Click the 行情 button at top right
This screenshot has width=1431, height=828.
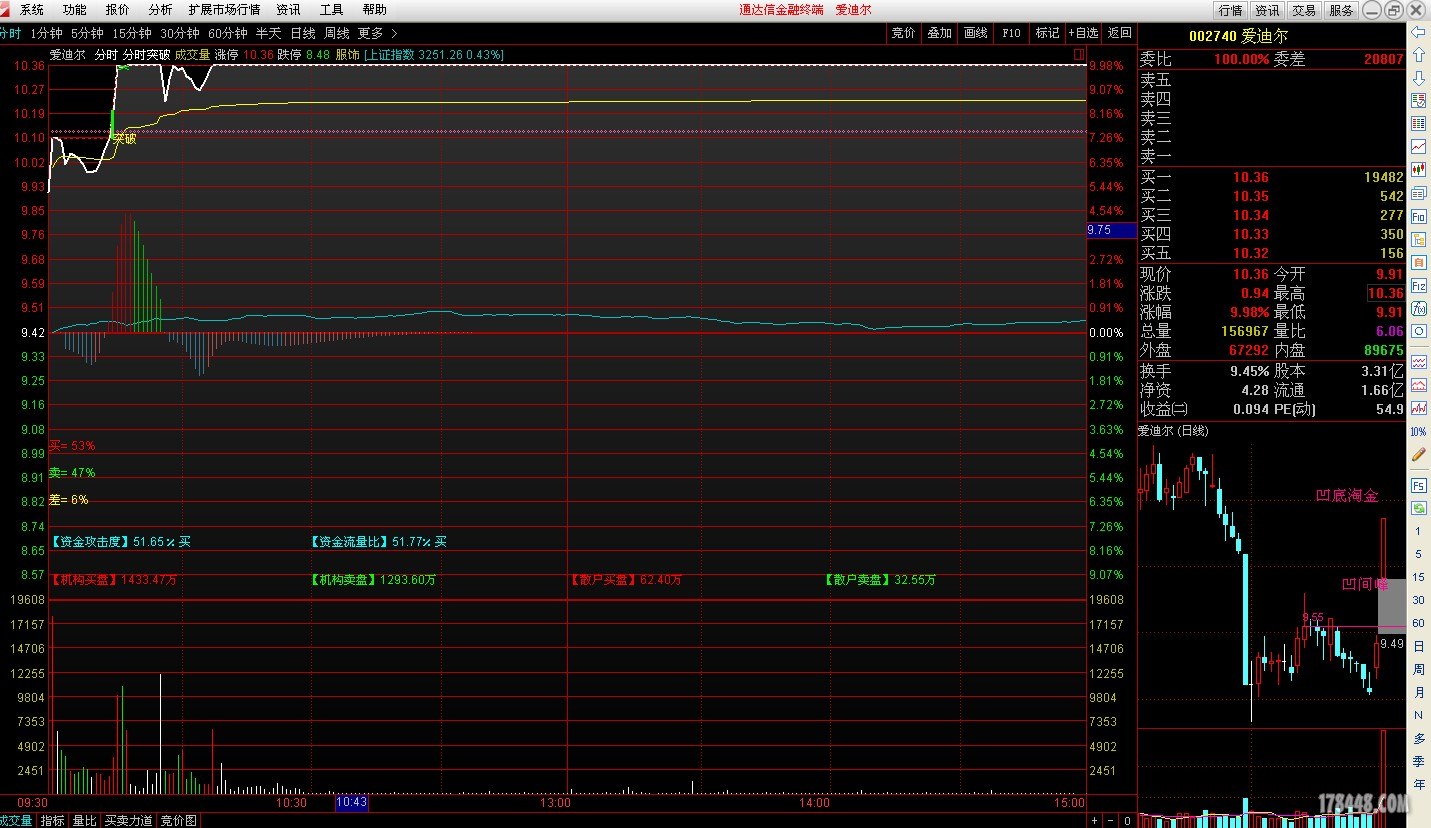pyautogui.click(x=1230, y=10)
